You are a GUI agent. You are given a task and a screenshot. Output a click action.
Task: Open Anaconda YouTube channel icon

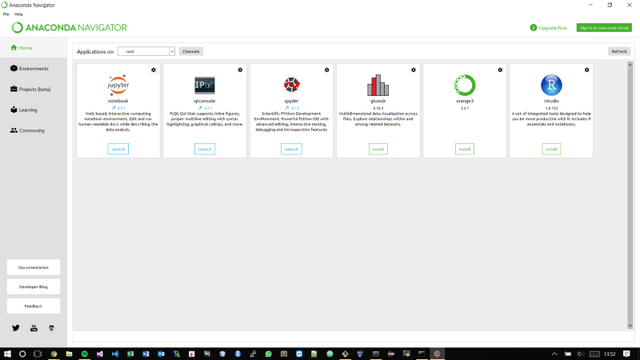[x=33, y=328]
